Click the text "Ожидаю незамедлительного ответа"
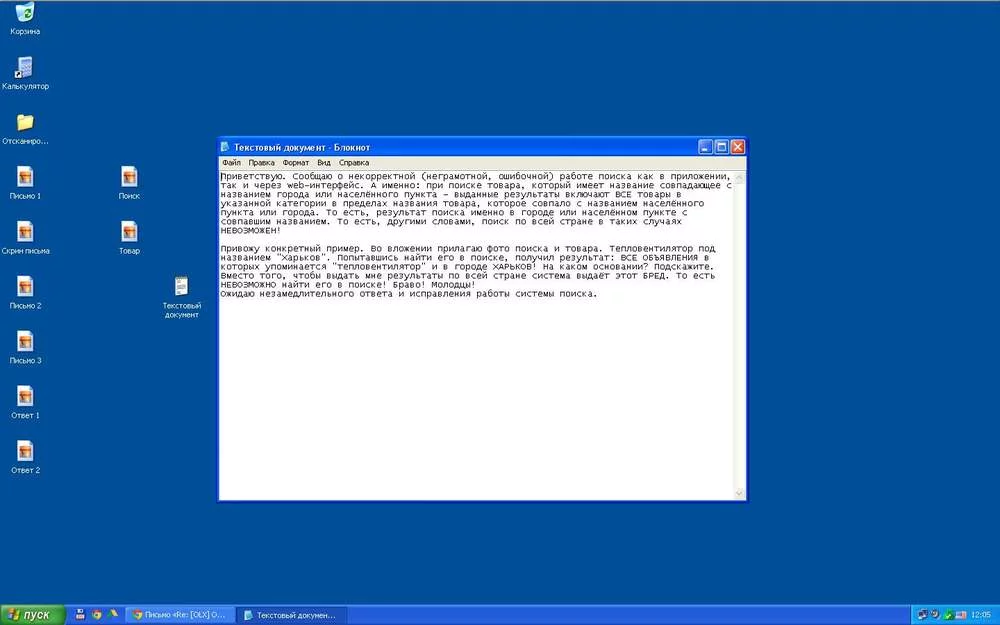This screenshot has height=625, width=1000. coord(306,294)
